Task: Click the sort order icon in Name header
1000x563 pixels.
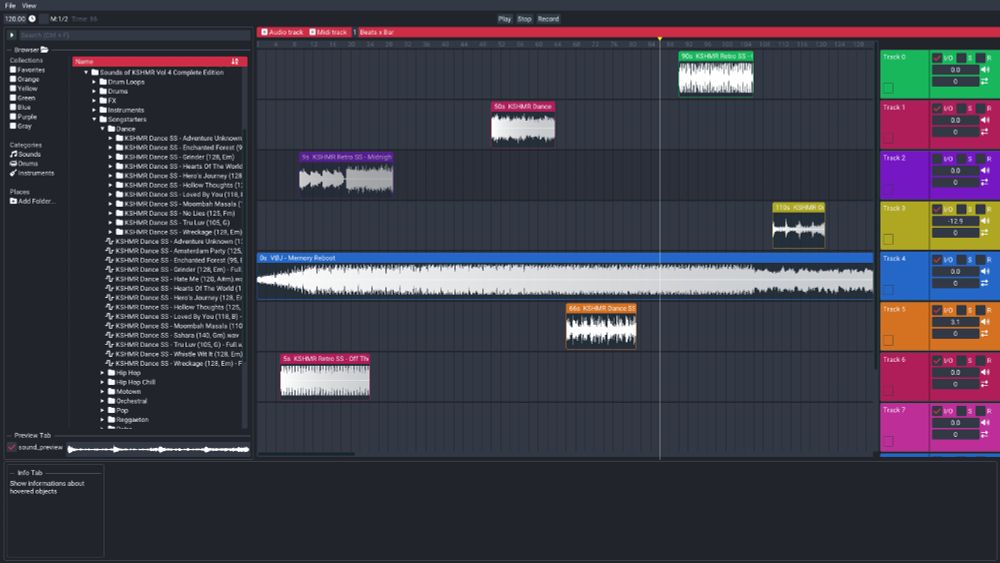Action: point(235,61)
